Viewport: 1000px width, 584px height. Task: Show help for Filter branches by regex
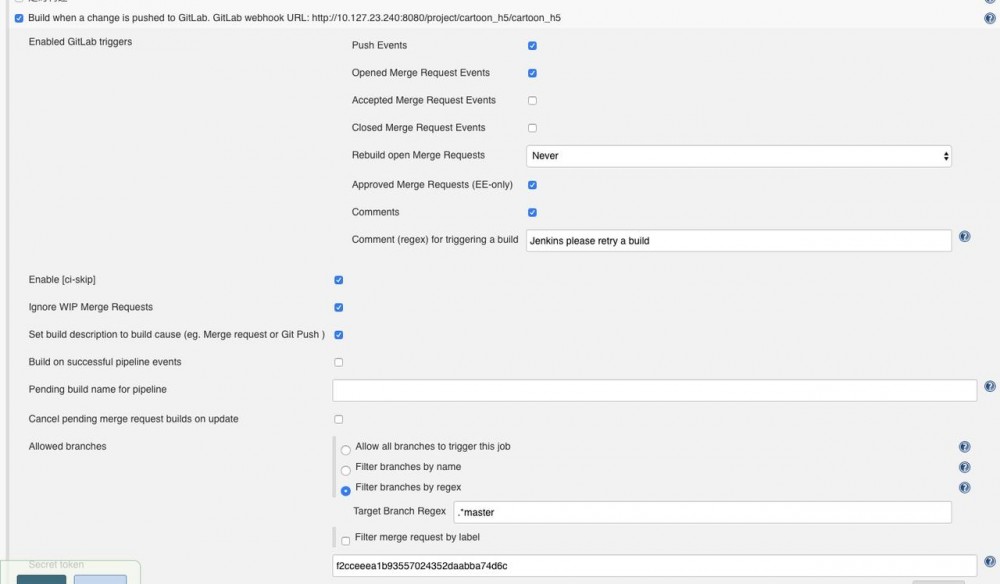[964, 487]
